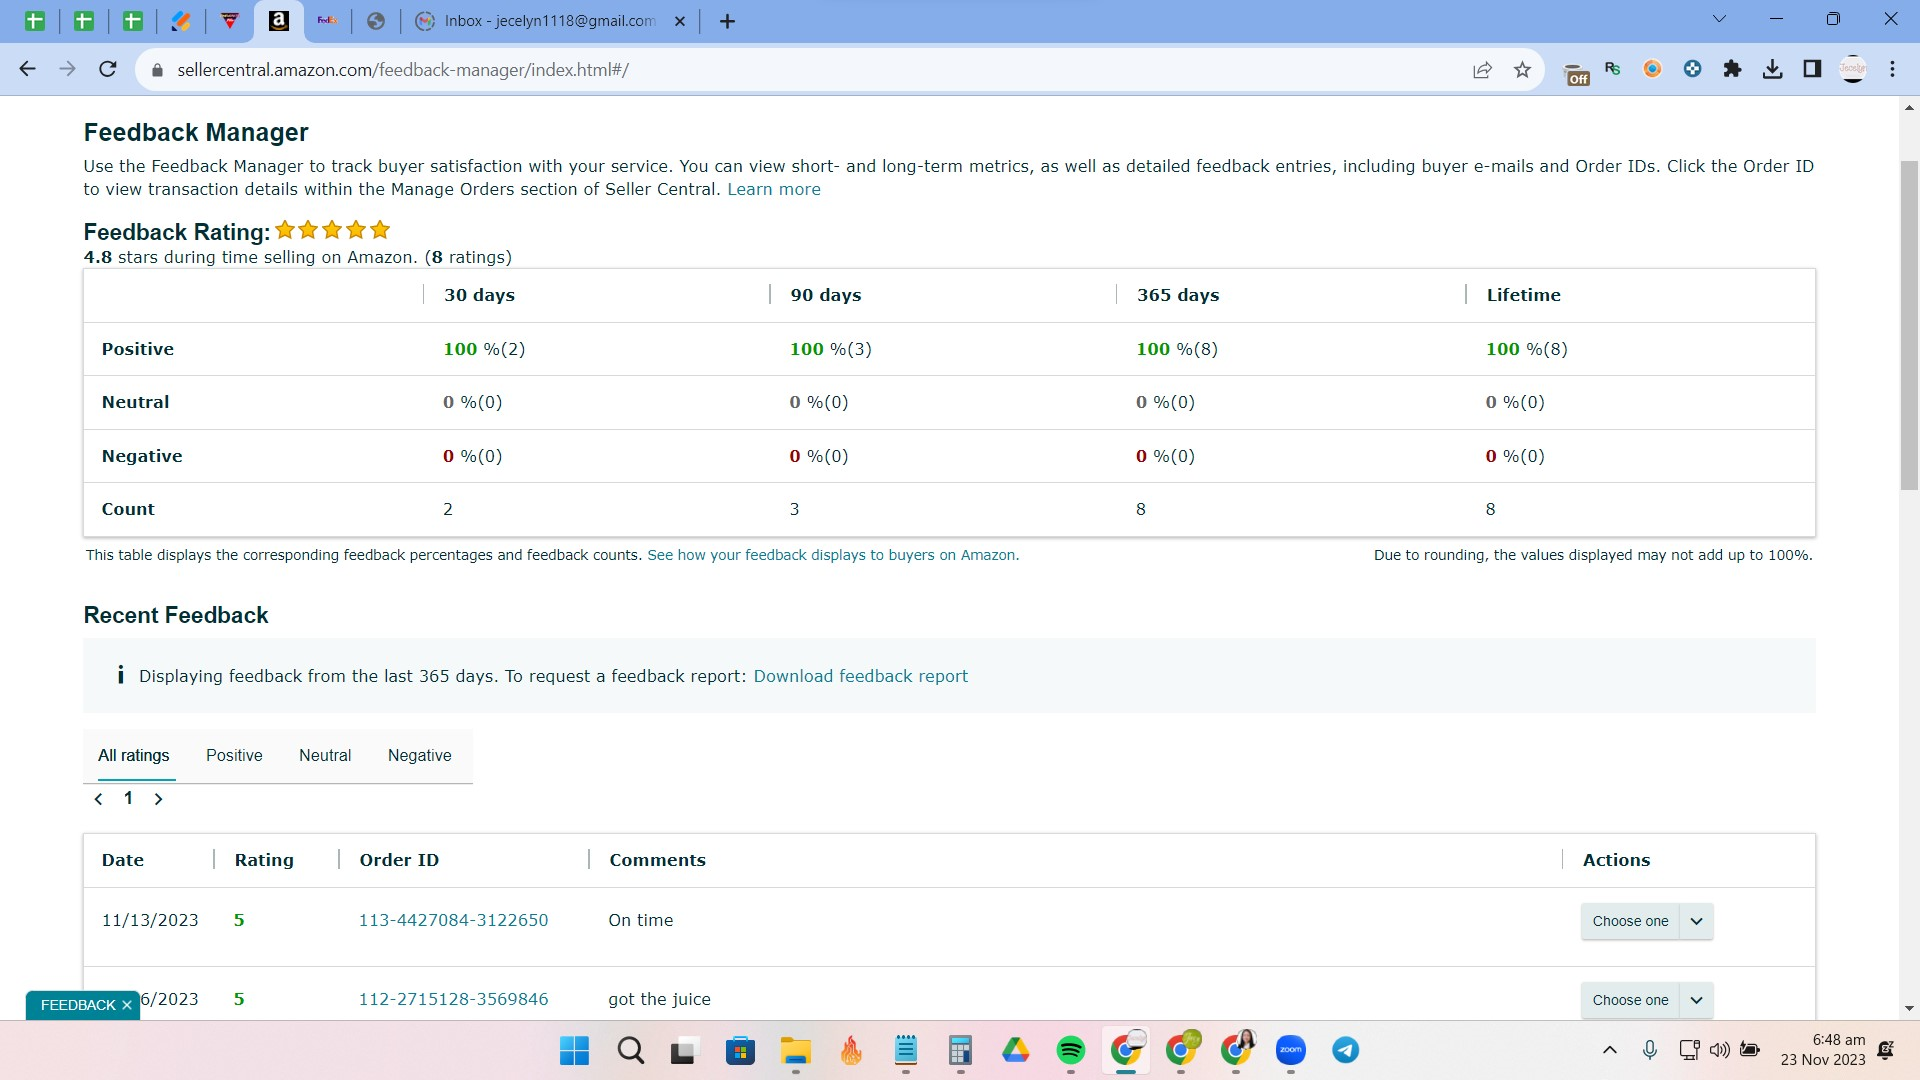
Task: Expand the Choose one dropdown for 'On time'
Action: click(x=1647, y=921)
